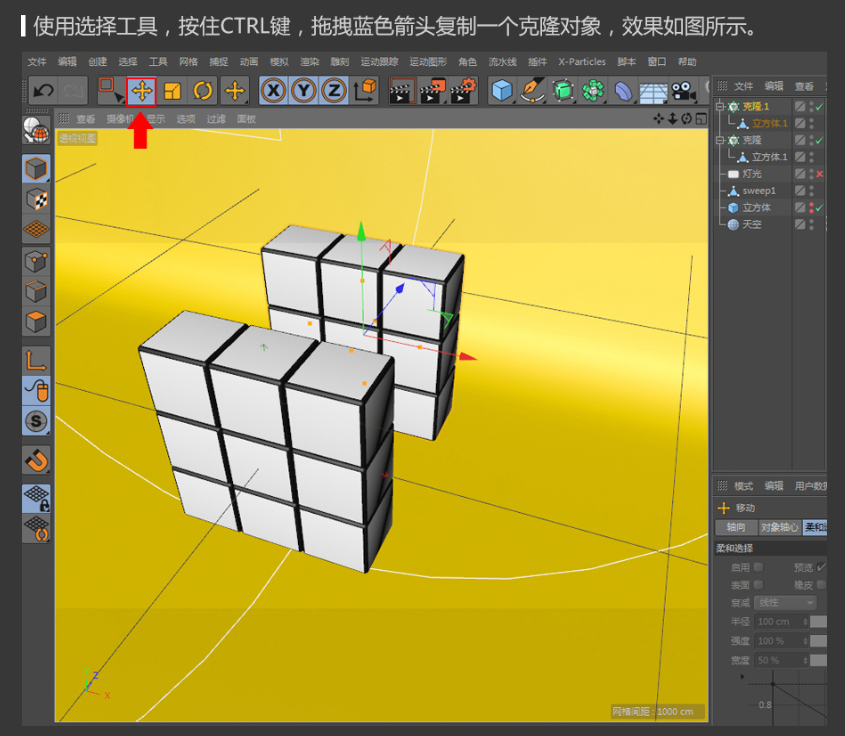Collapse the 克隆.1 tree node
This screenshot has width=845, height=736.
720,106
